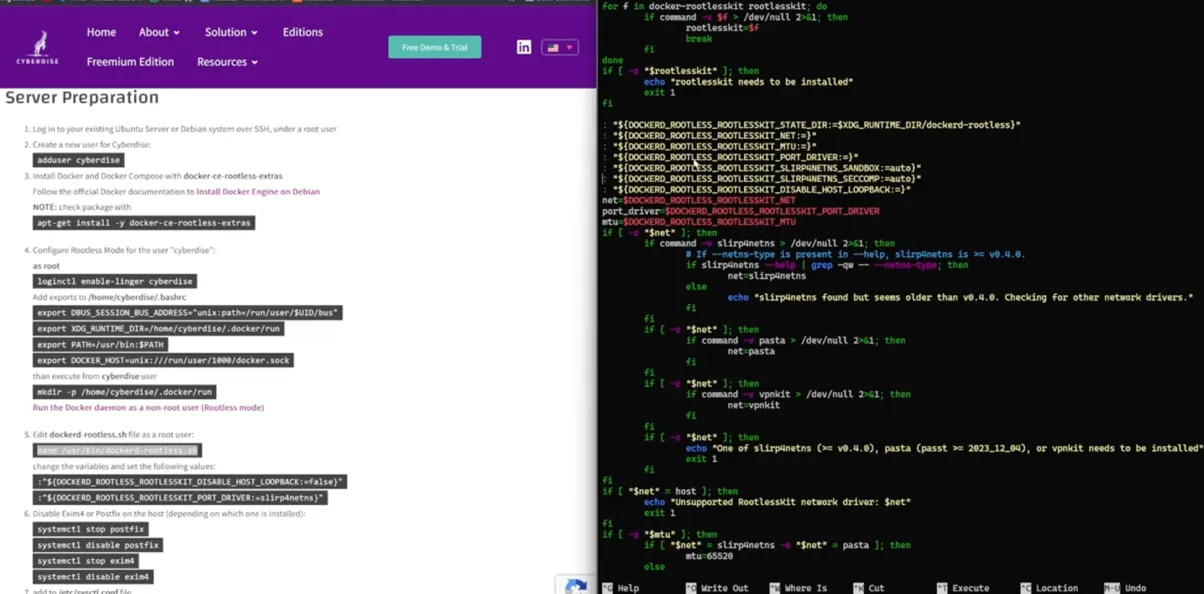1204x594 pixels.
Task: Expand the Resources menu
Action: tap(227, 62)
